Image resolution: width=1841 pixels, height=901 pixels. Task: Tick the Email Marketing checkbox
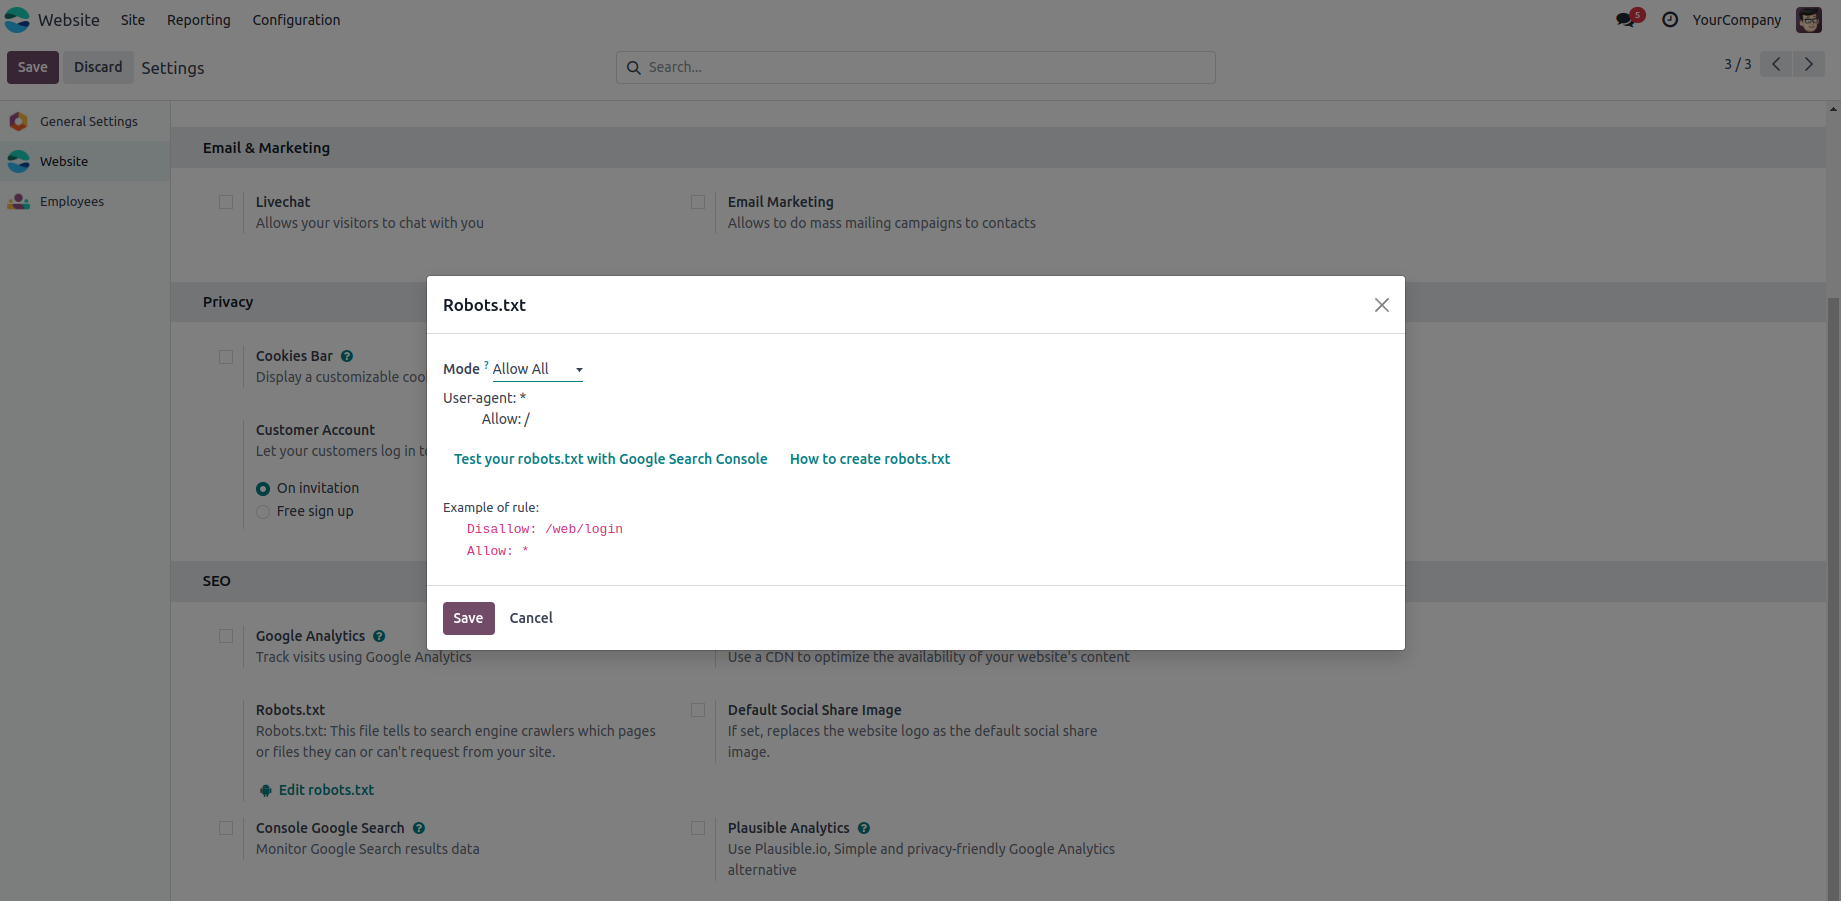point(698,202)
